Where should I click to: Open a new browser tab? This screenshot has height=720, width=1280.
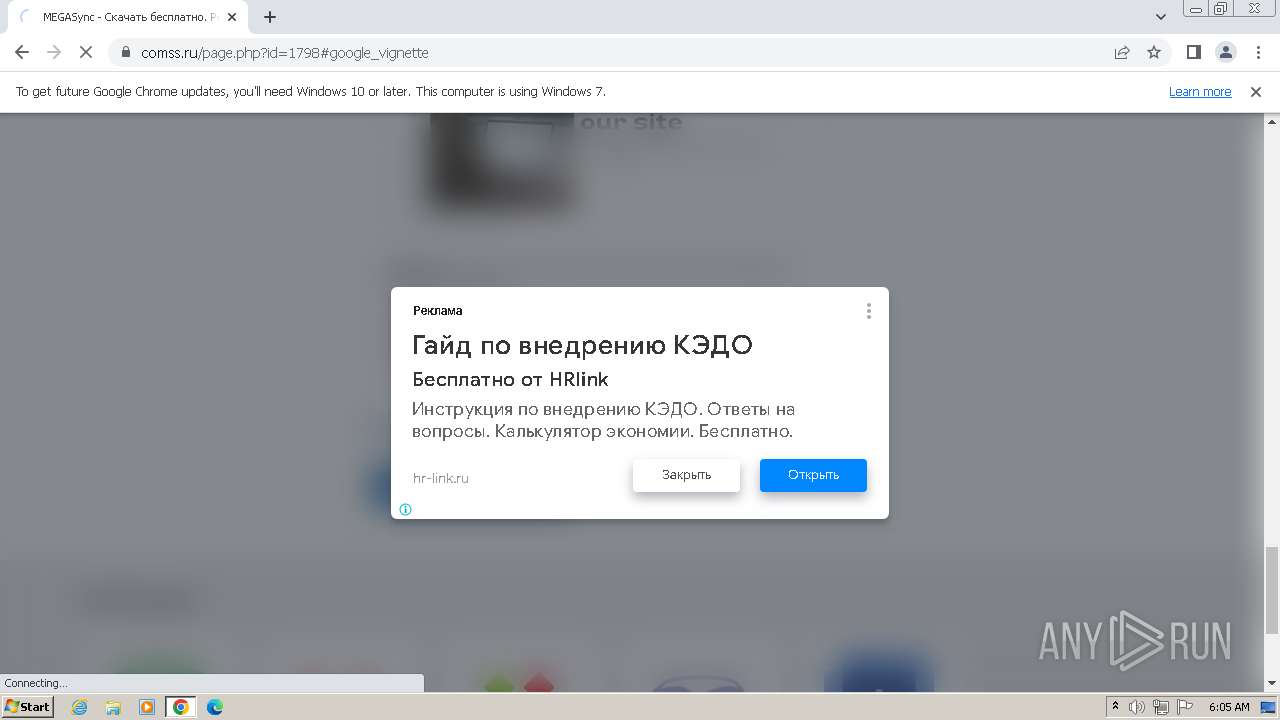[270, 17]
